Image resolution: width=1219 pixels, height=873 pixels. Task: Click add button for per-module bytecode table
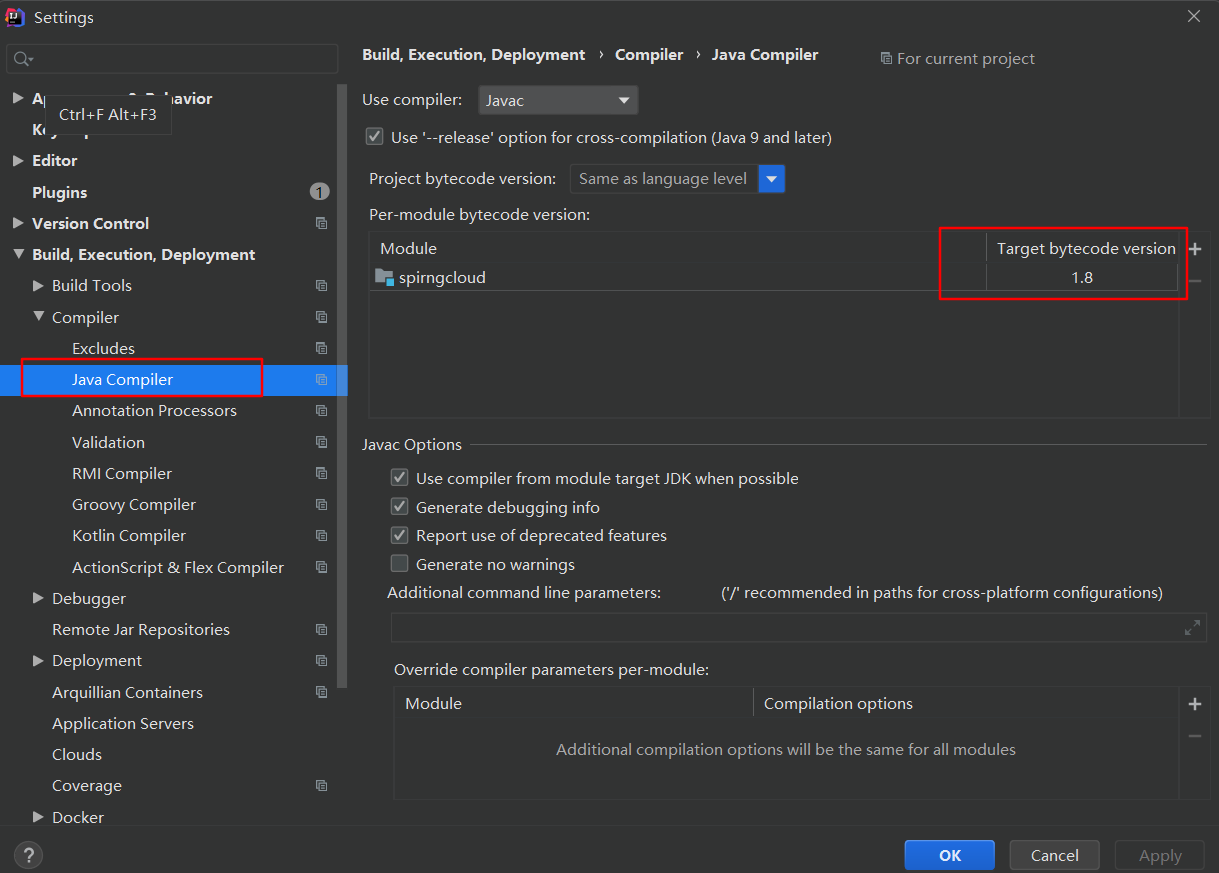click(x=1194, y=249)
